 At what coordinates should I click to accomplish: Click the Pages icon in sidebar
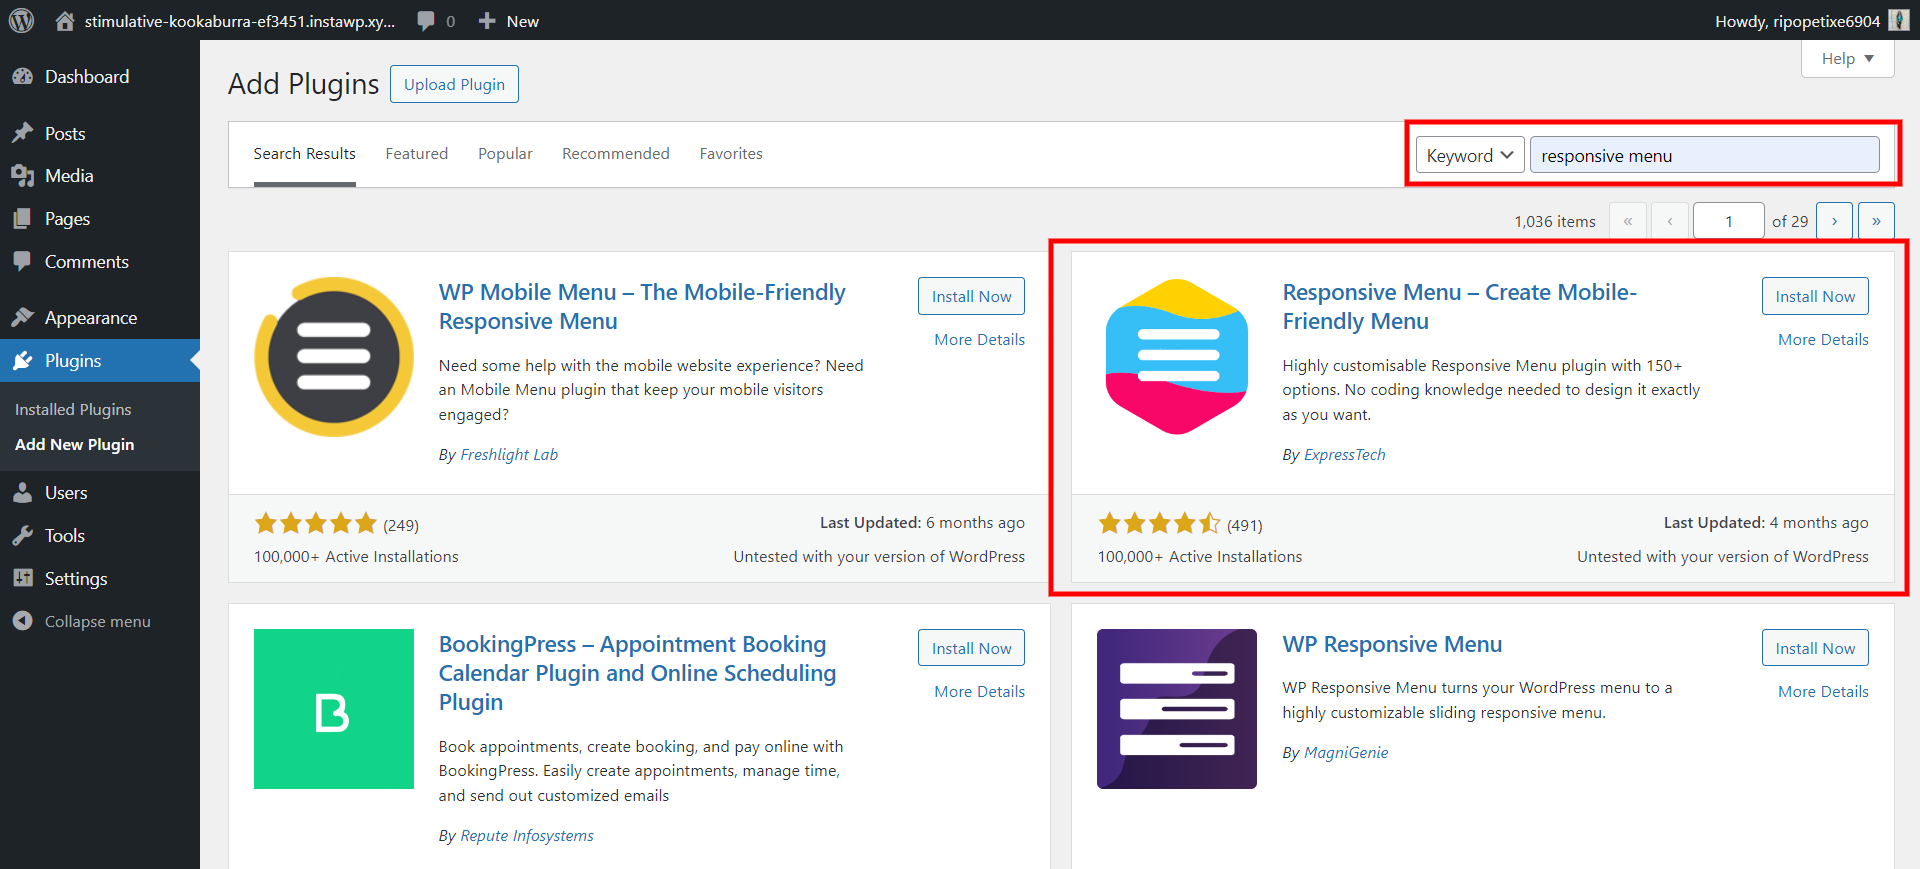(x=22, y=219)
